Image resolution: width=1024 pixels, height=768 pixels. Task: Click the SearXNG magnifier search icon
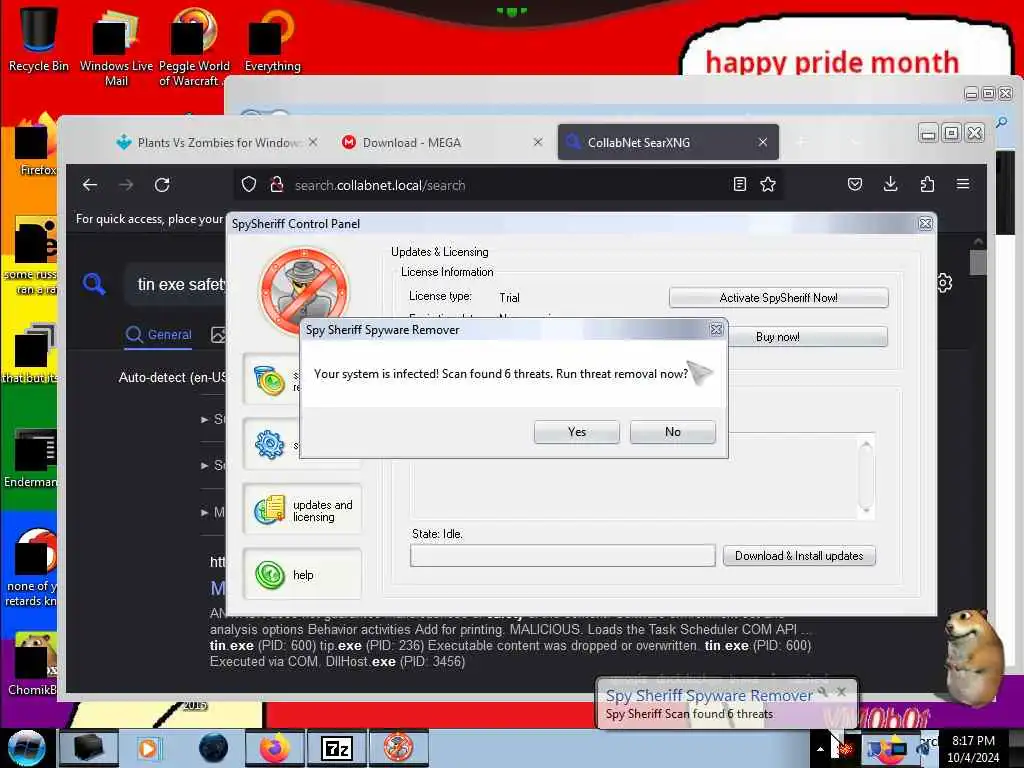pyautogui.click(x=94, y=284)
